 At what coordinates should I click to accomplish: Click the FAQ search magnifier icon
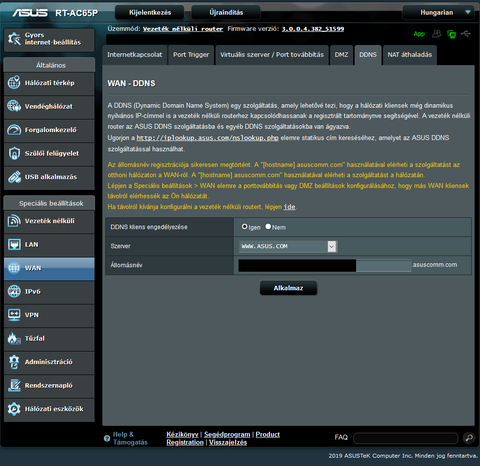point(469,438)
